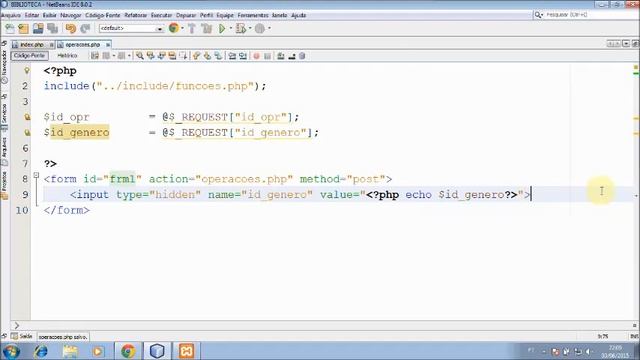
Task: Click the Uncomment icon in editor toolbar
Action: 291,56
